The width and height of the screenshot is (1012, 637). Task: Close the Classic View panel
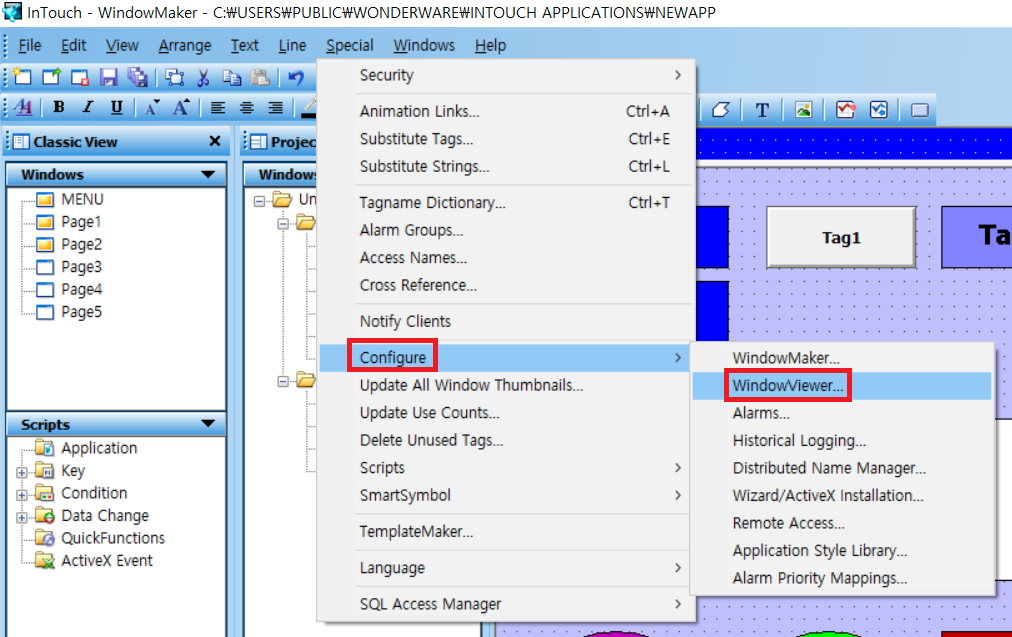(x=215, y=141)
